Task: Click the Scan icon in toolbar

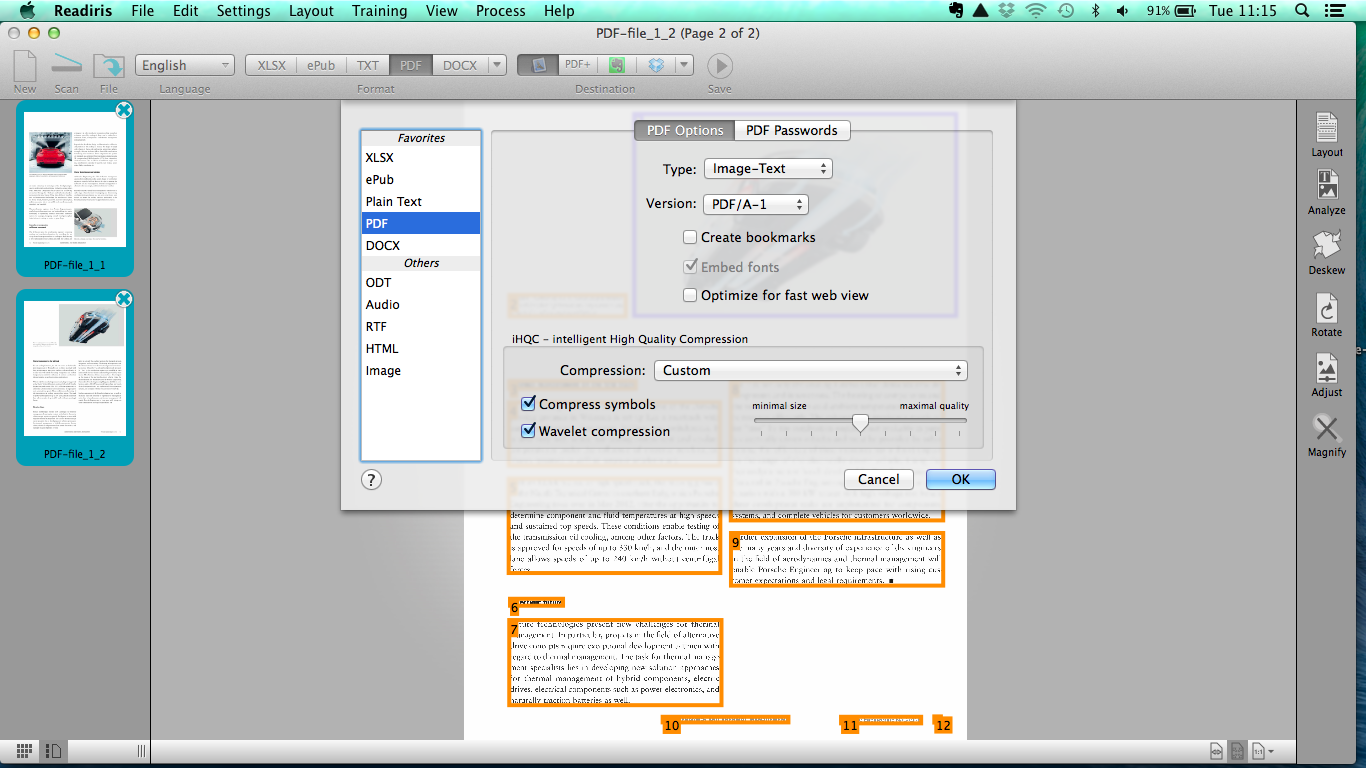Action: tap(66, 66)
